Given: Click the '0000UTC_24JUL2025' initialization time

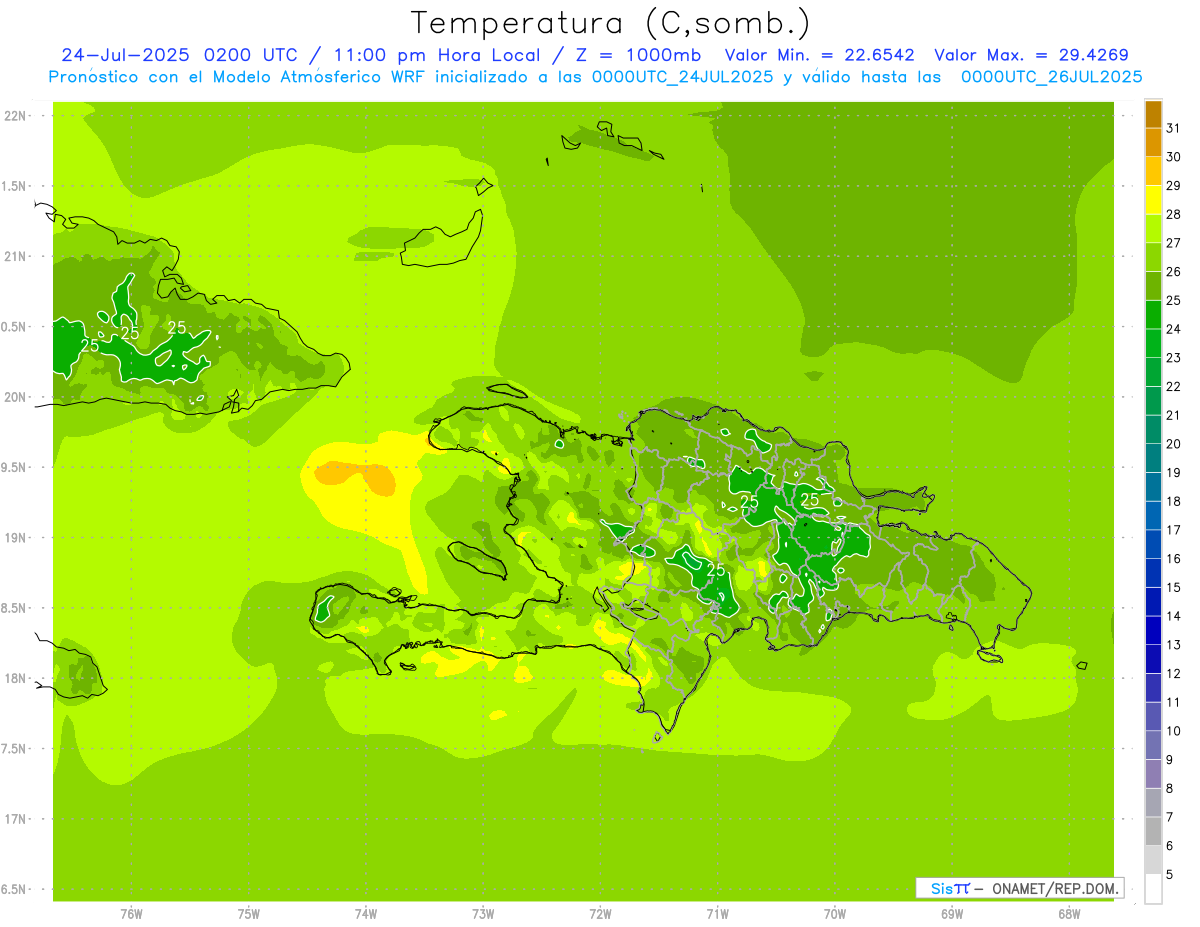Looking at the screenshot, I should [x=683, y=77].
